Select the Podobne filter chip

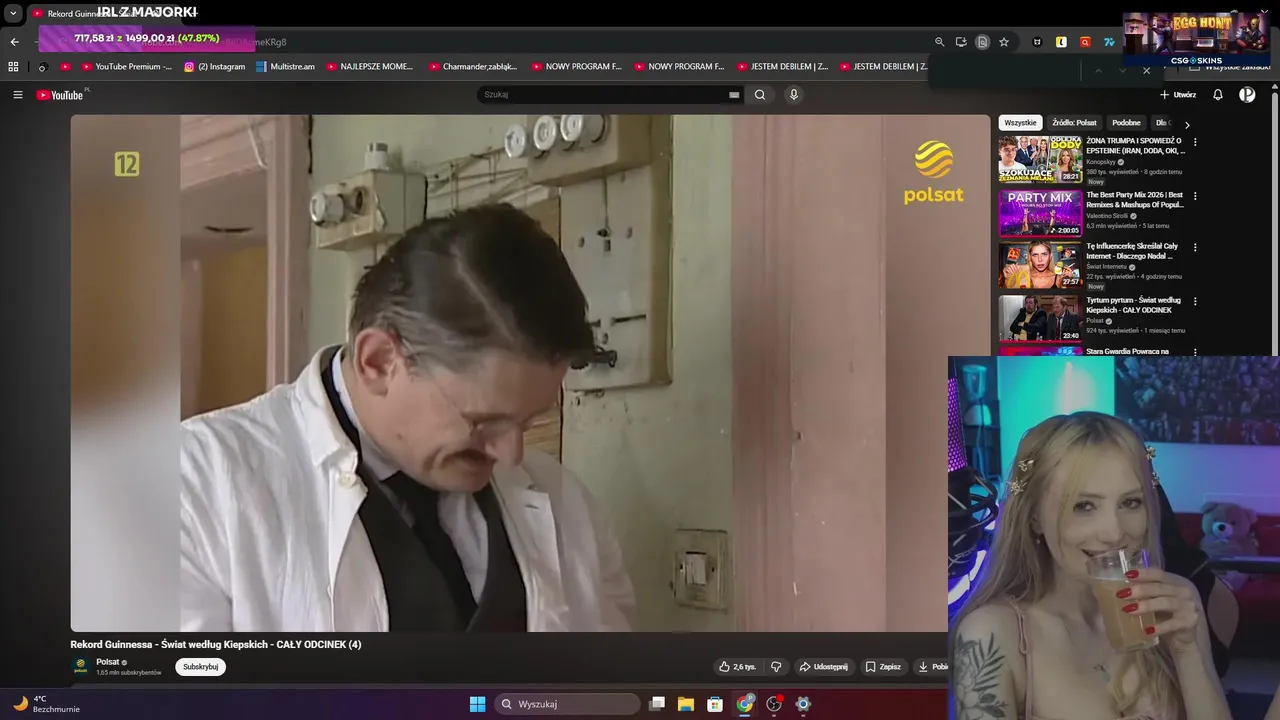point(1126,123)
